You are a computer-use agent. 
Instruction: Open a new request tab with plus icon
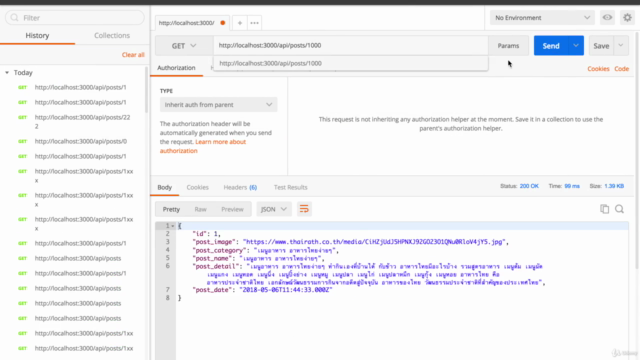(x=240, y=23)
